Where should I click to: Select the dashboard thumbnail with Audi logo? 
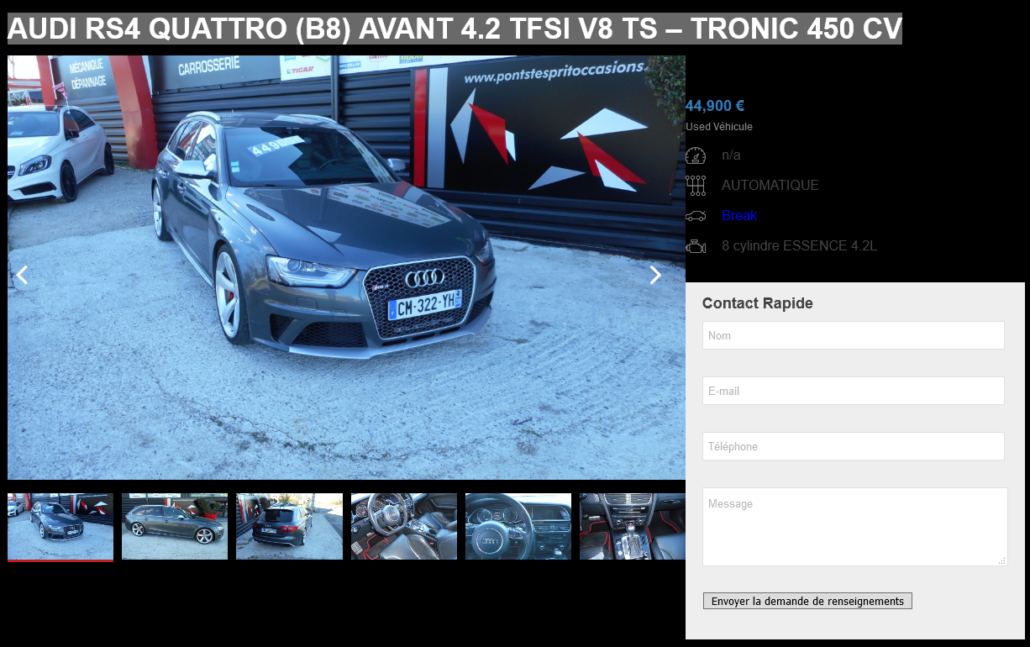click(x=518, y=527)
